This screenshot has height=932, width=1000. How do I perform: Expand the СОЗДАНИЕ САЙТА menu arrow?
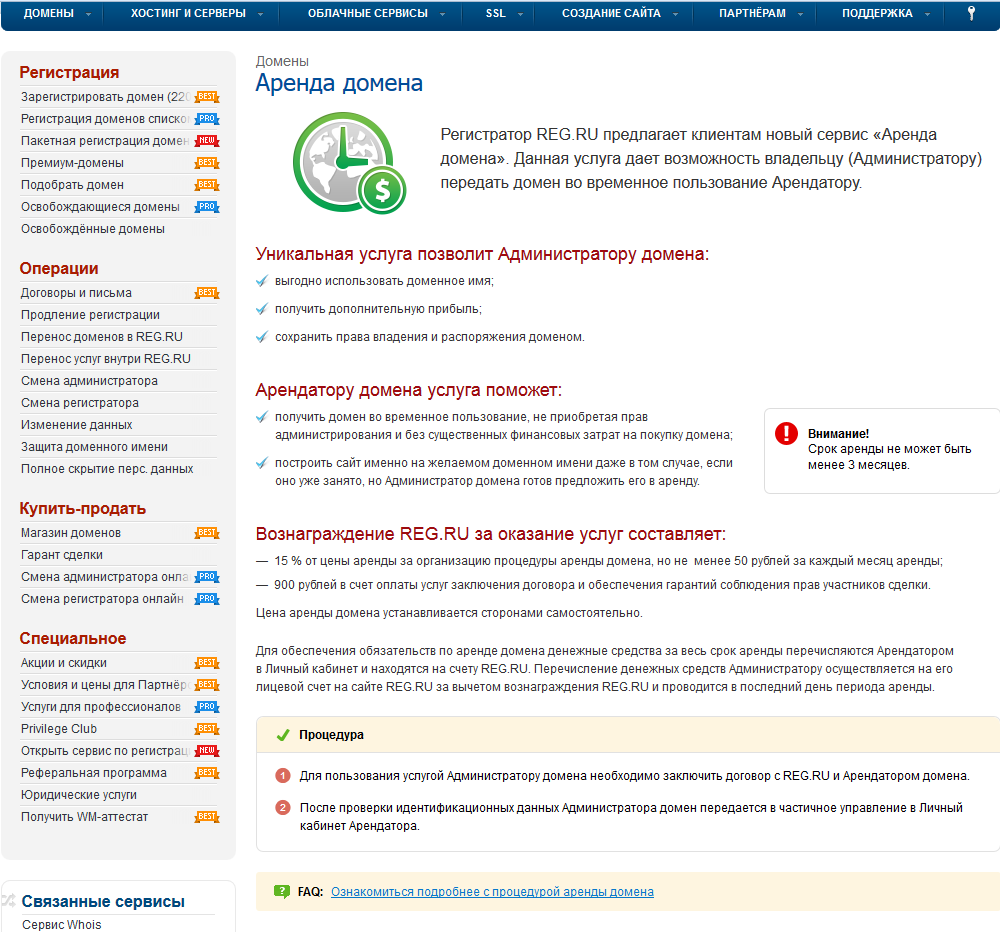675,14
